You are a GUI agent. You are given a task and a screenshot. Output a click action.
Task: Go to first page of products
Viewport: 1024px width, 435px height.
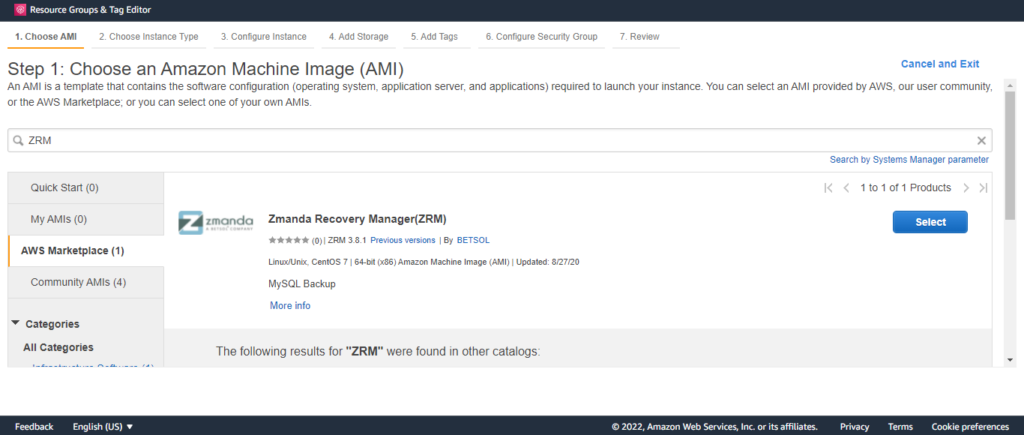click(828, 188)
